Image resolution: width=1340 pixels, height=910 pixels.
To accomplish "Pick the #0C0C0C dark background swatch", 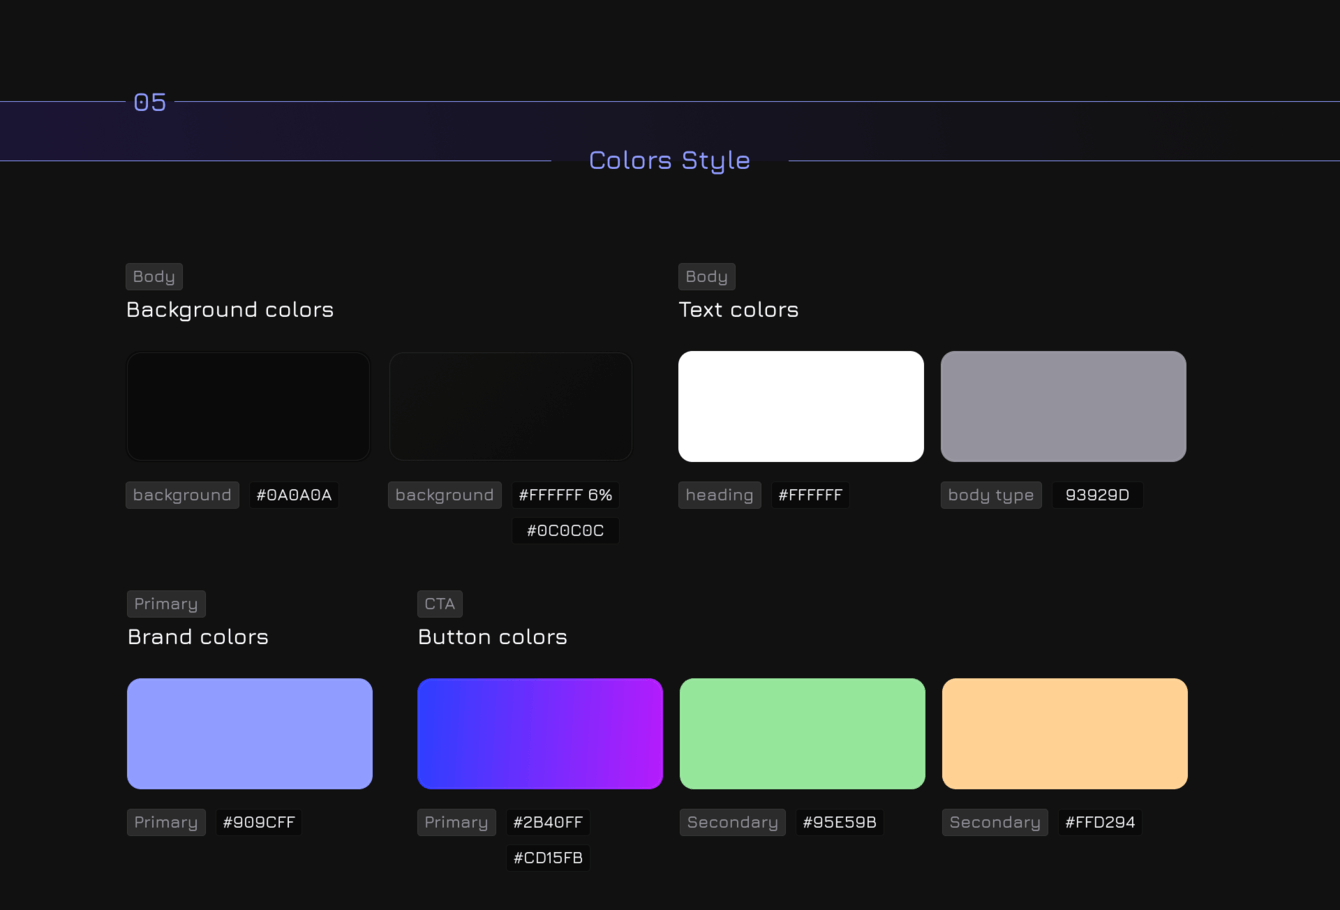I will point(510,406).
